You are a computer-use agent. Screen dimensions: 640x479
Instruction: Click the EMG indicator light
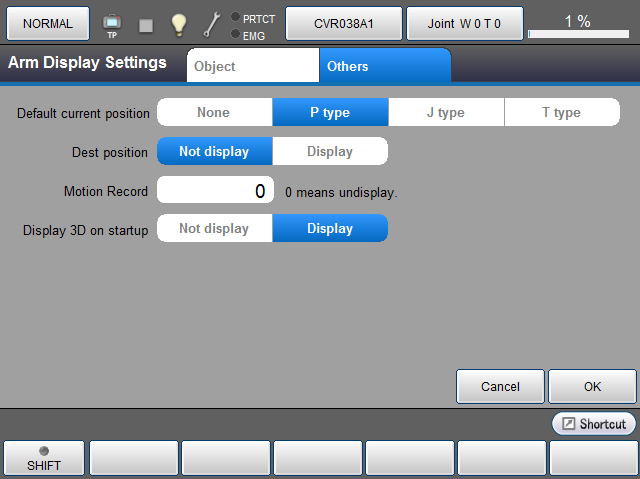point(235,35)
